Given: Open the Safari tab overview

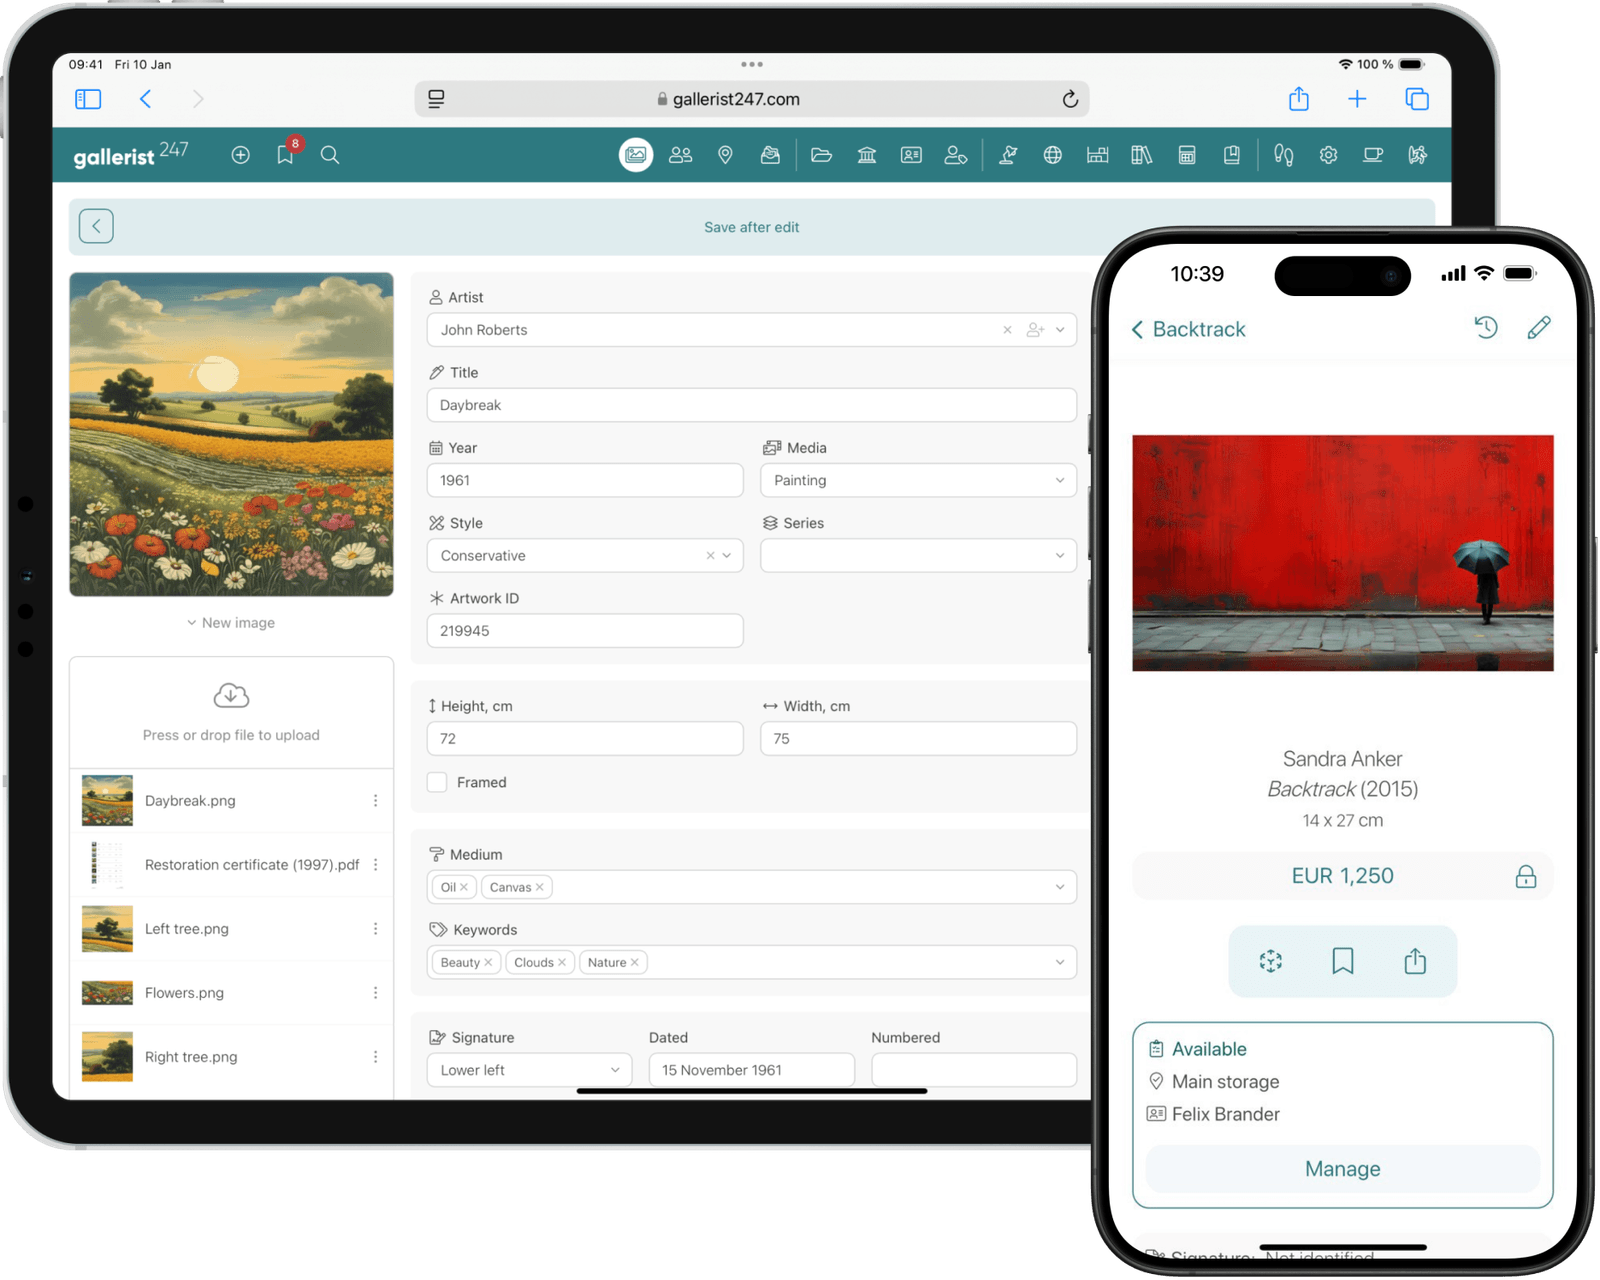Looking at the screenshot, I should pos(1416,99).
